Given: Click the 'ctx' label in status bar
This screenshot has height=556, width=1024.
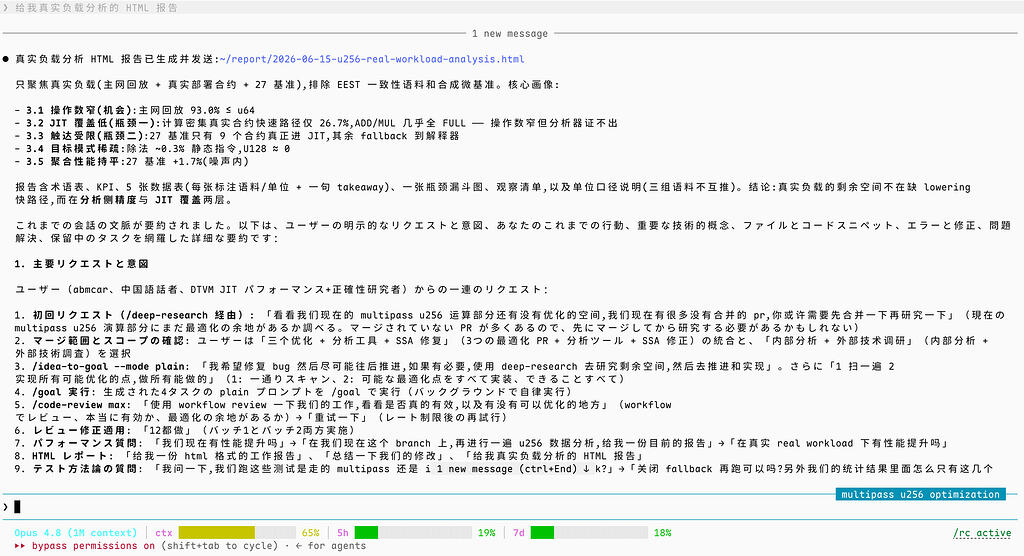Looking at the screenshot, I should pyautogui.click(x=164, y=532).
